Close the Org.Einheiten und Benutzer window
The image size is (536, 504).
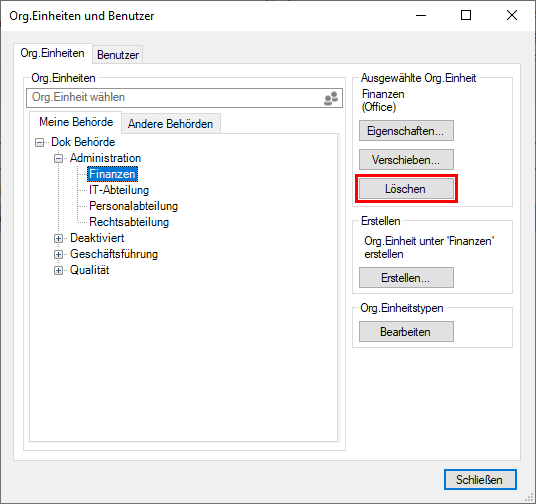(x=512, y=15)
